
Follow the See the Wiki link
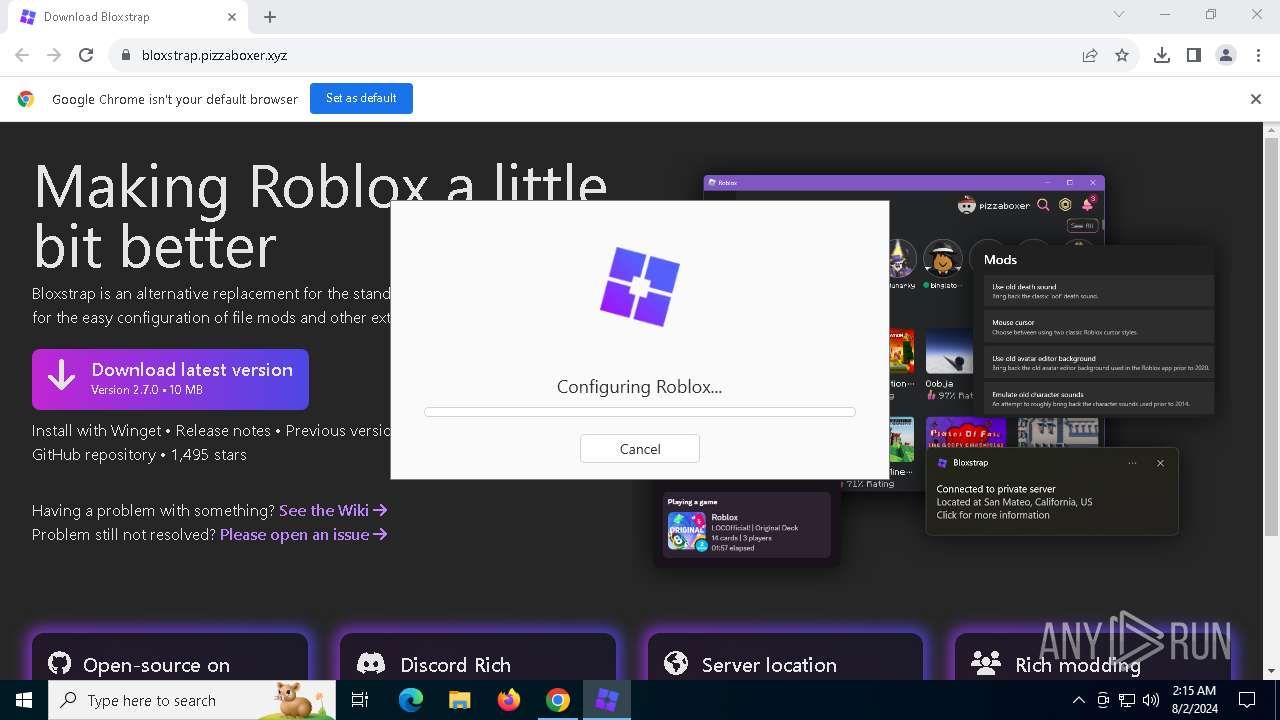point(333,510)
